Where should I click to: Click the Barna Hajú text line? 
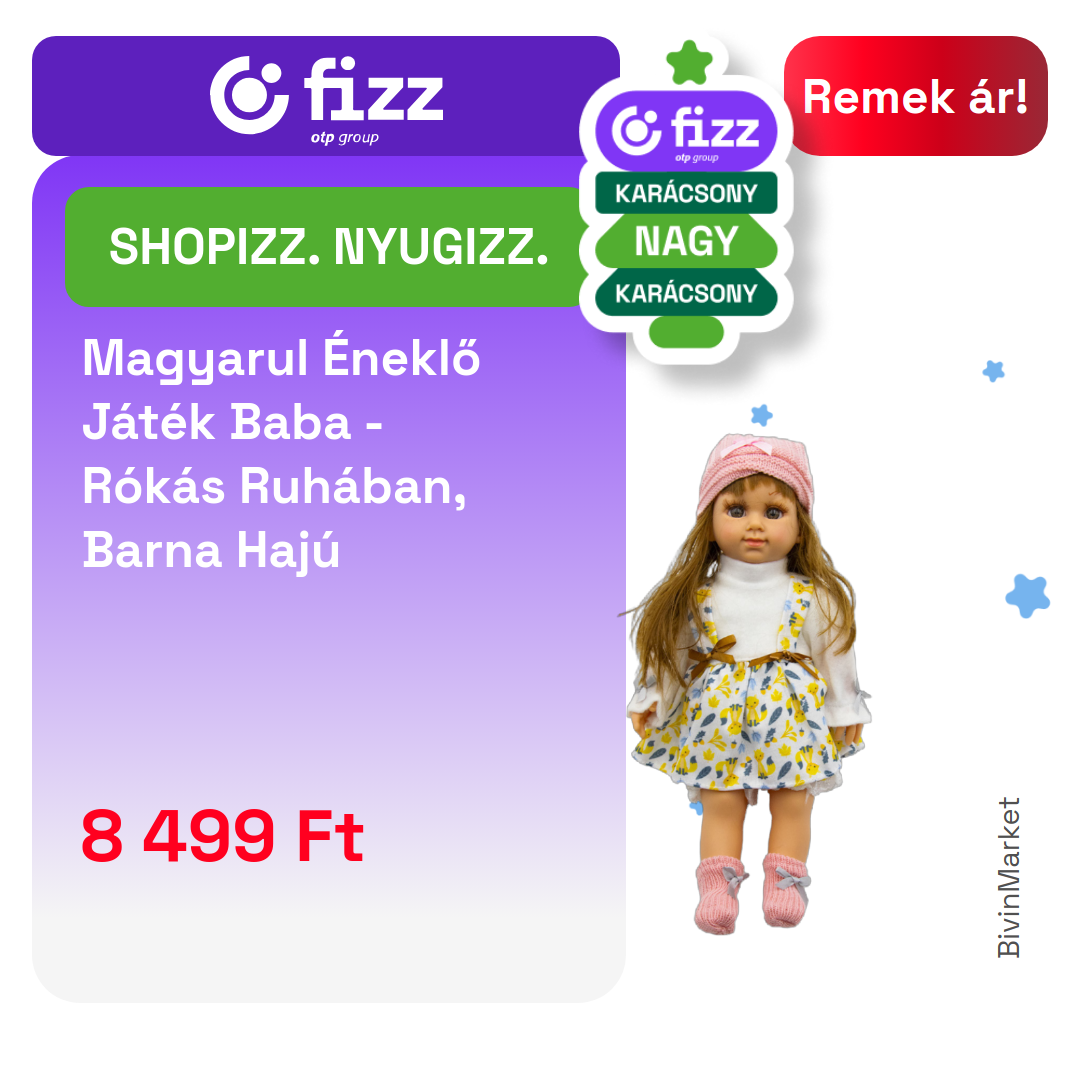211,551
